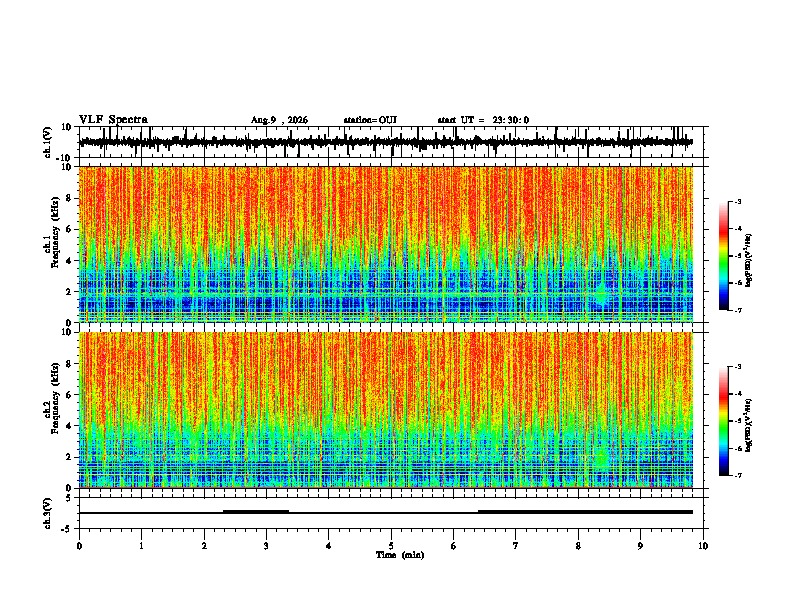
Task: Click time axis tick label "3"
Action: [266, 546]
